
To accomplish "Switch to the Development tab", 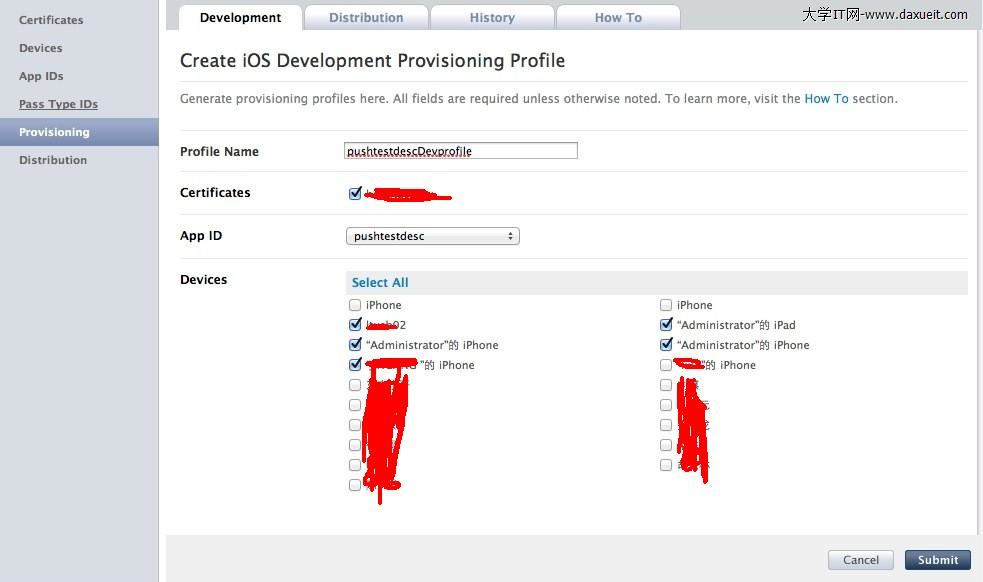I will [240, 18].
